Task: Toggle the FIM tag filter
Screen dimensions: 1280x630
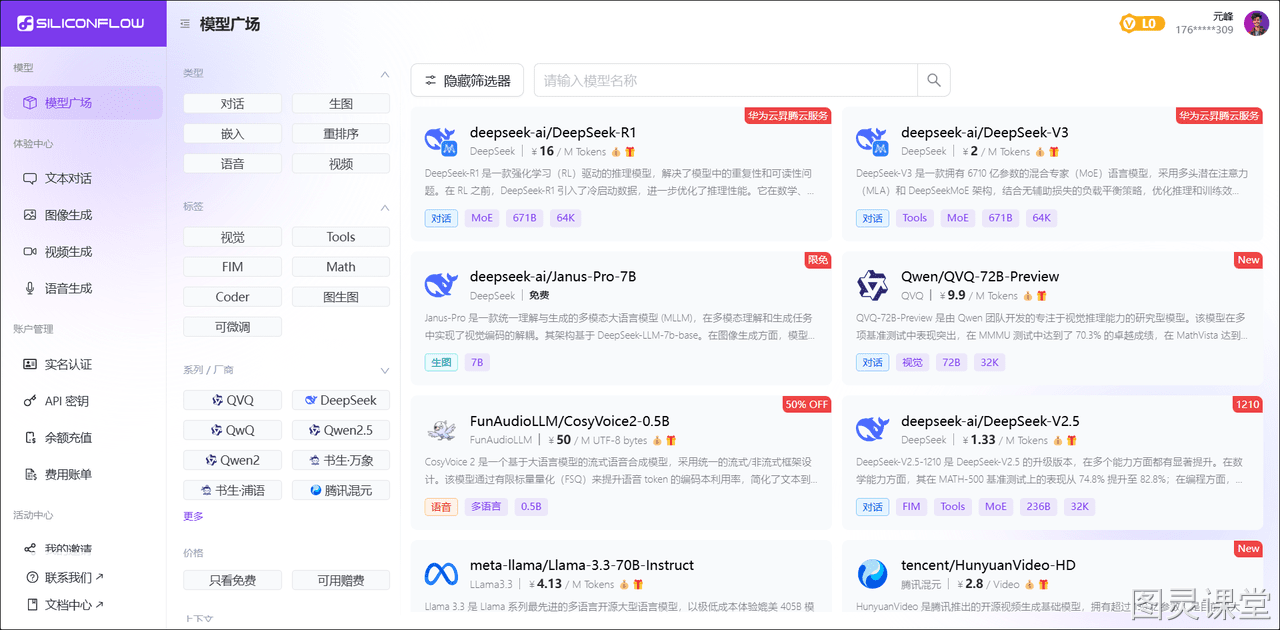Action: click(232, 267)
